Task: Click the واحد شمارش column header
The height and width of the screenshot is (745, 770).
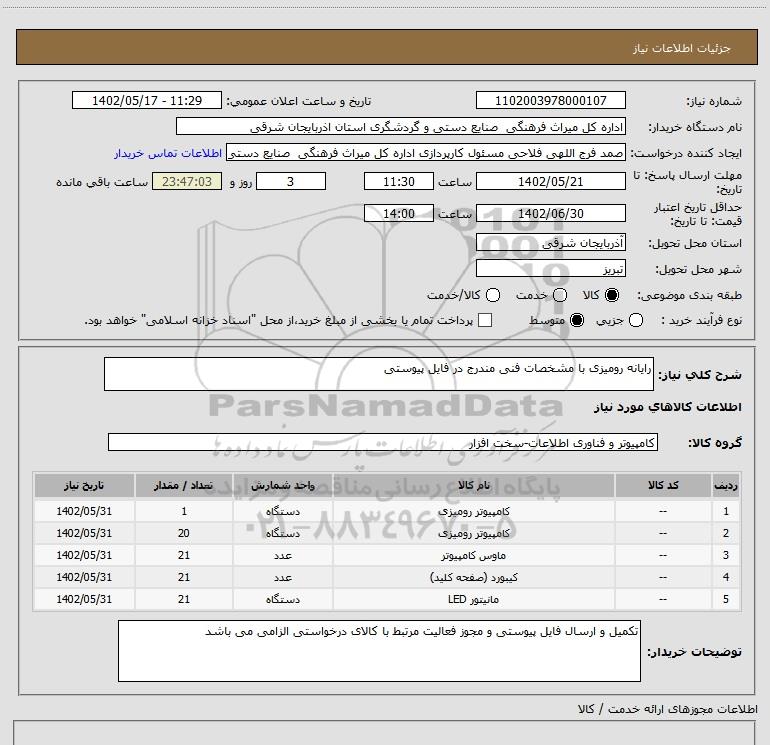Action: pyautogui.click(x=283, y=485)
